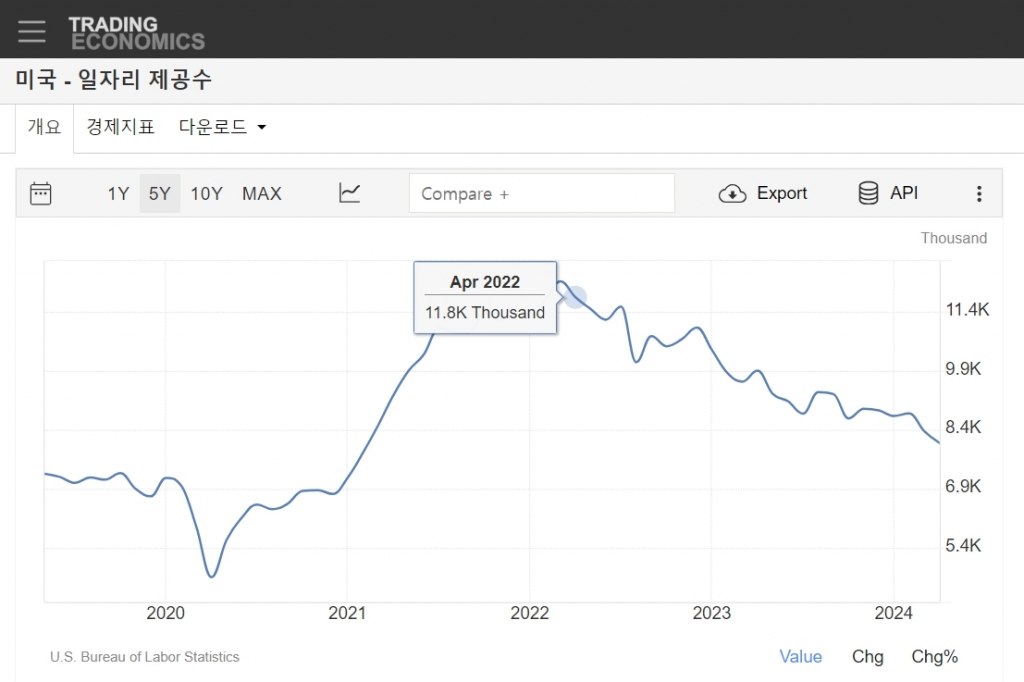
Task: Select the MAX time range
Action: point(262,194)
